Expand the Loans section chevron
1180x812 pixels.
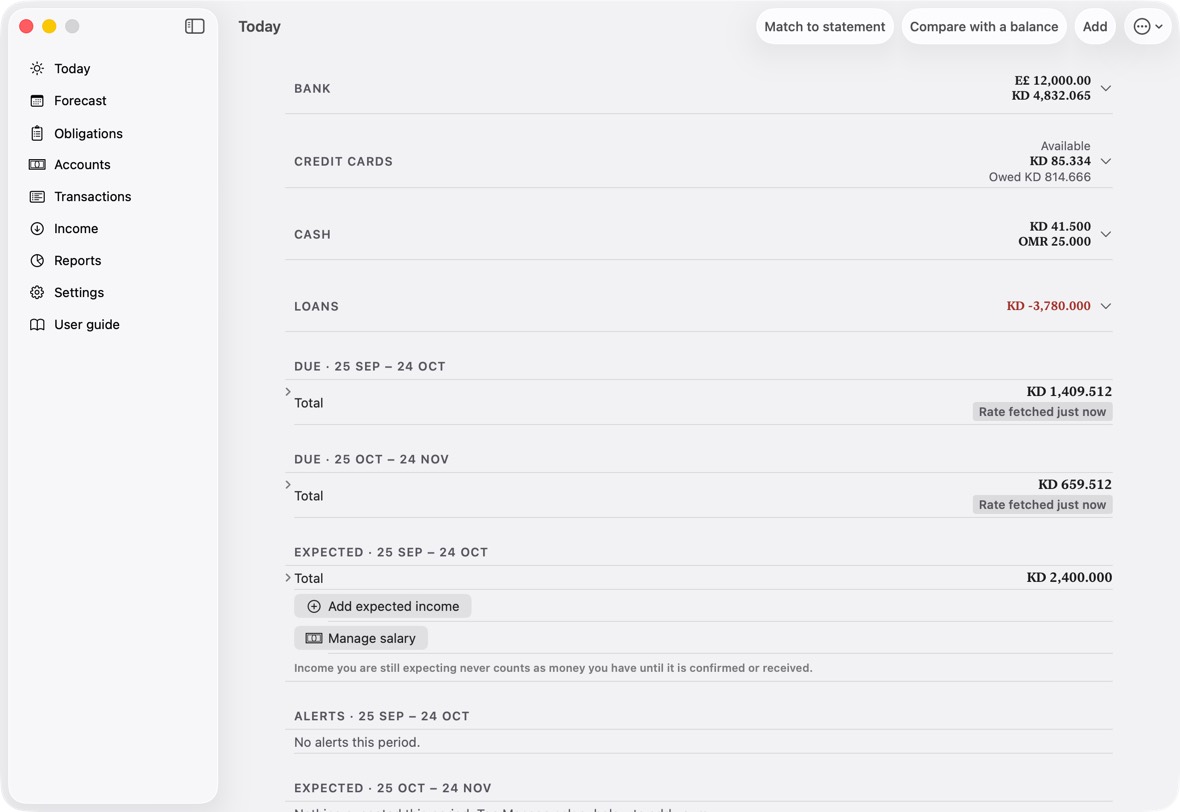1105,306
